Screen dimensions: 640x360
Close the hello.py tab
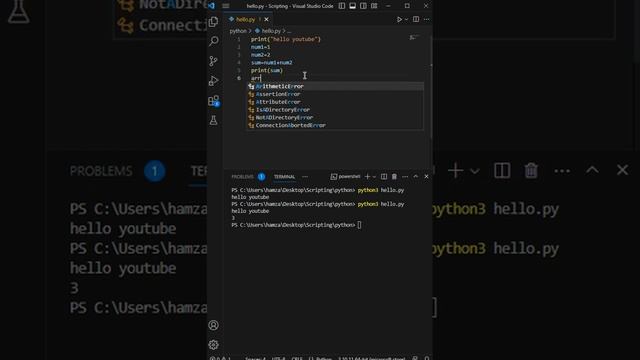click(267, 19)
